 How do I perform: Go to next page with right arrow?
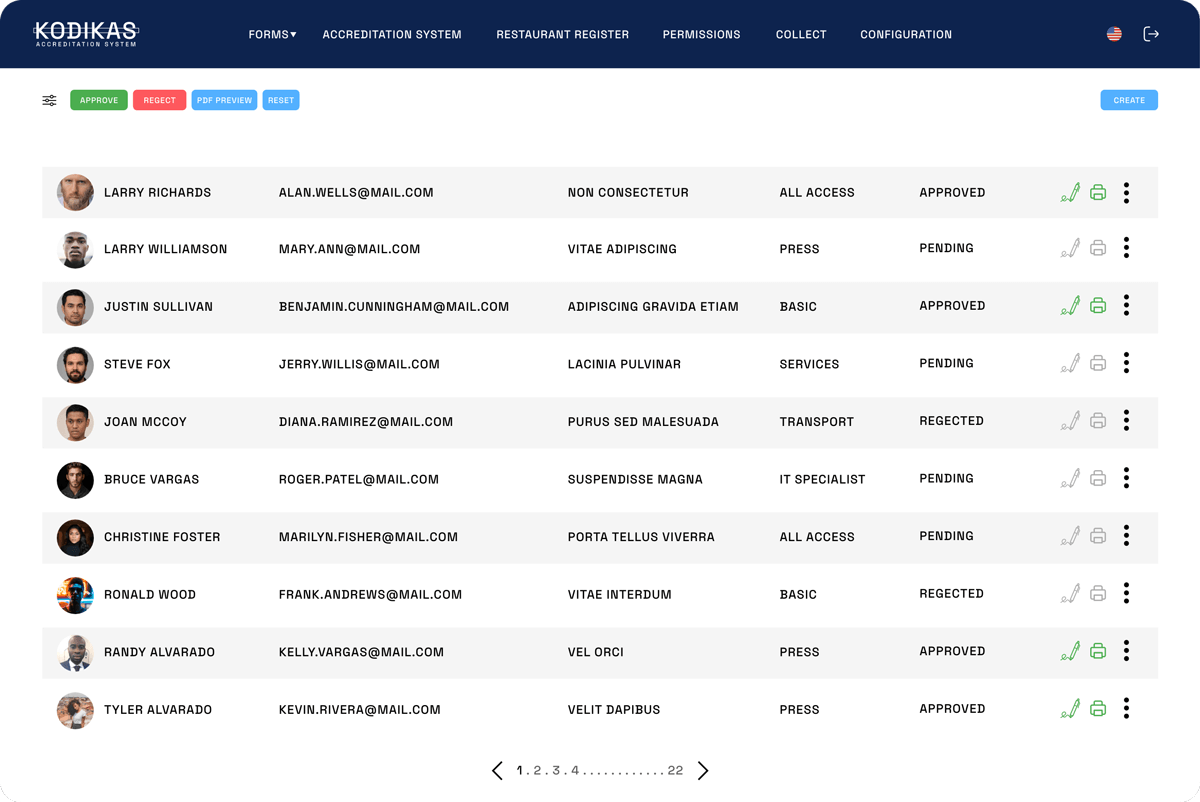pos(703,770)
